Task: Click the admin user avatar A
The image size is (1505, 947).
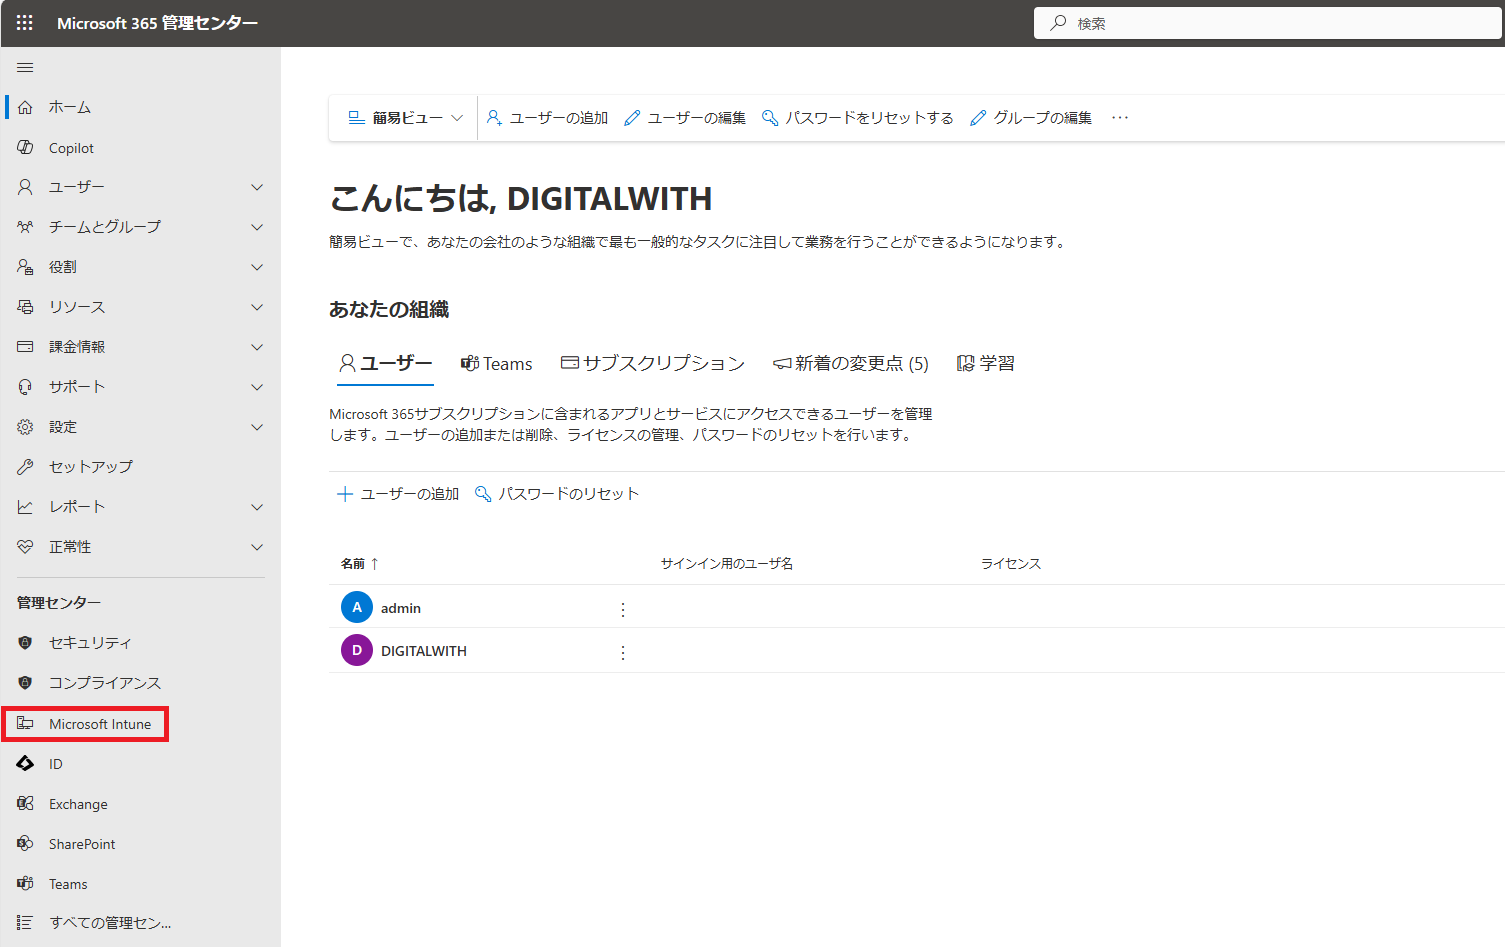Action: point(357,607)
